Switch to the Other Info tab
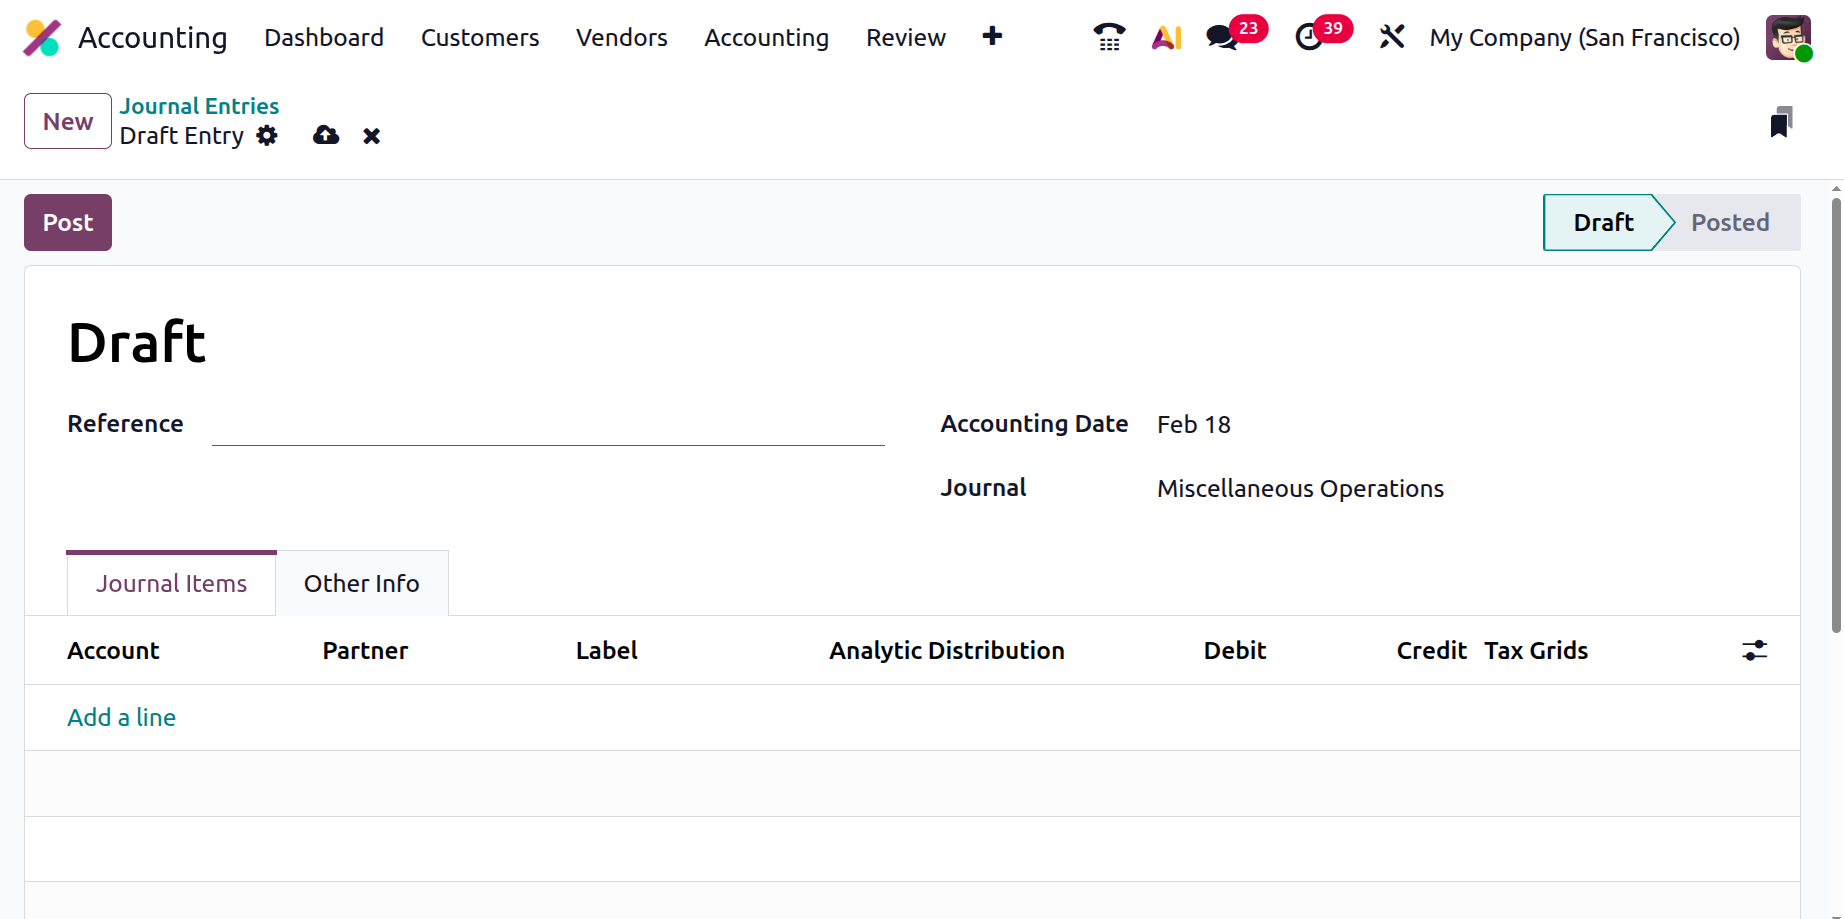This screenshot has height=919, width=1844. pyautogui.click(x=362, y=583)
